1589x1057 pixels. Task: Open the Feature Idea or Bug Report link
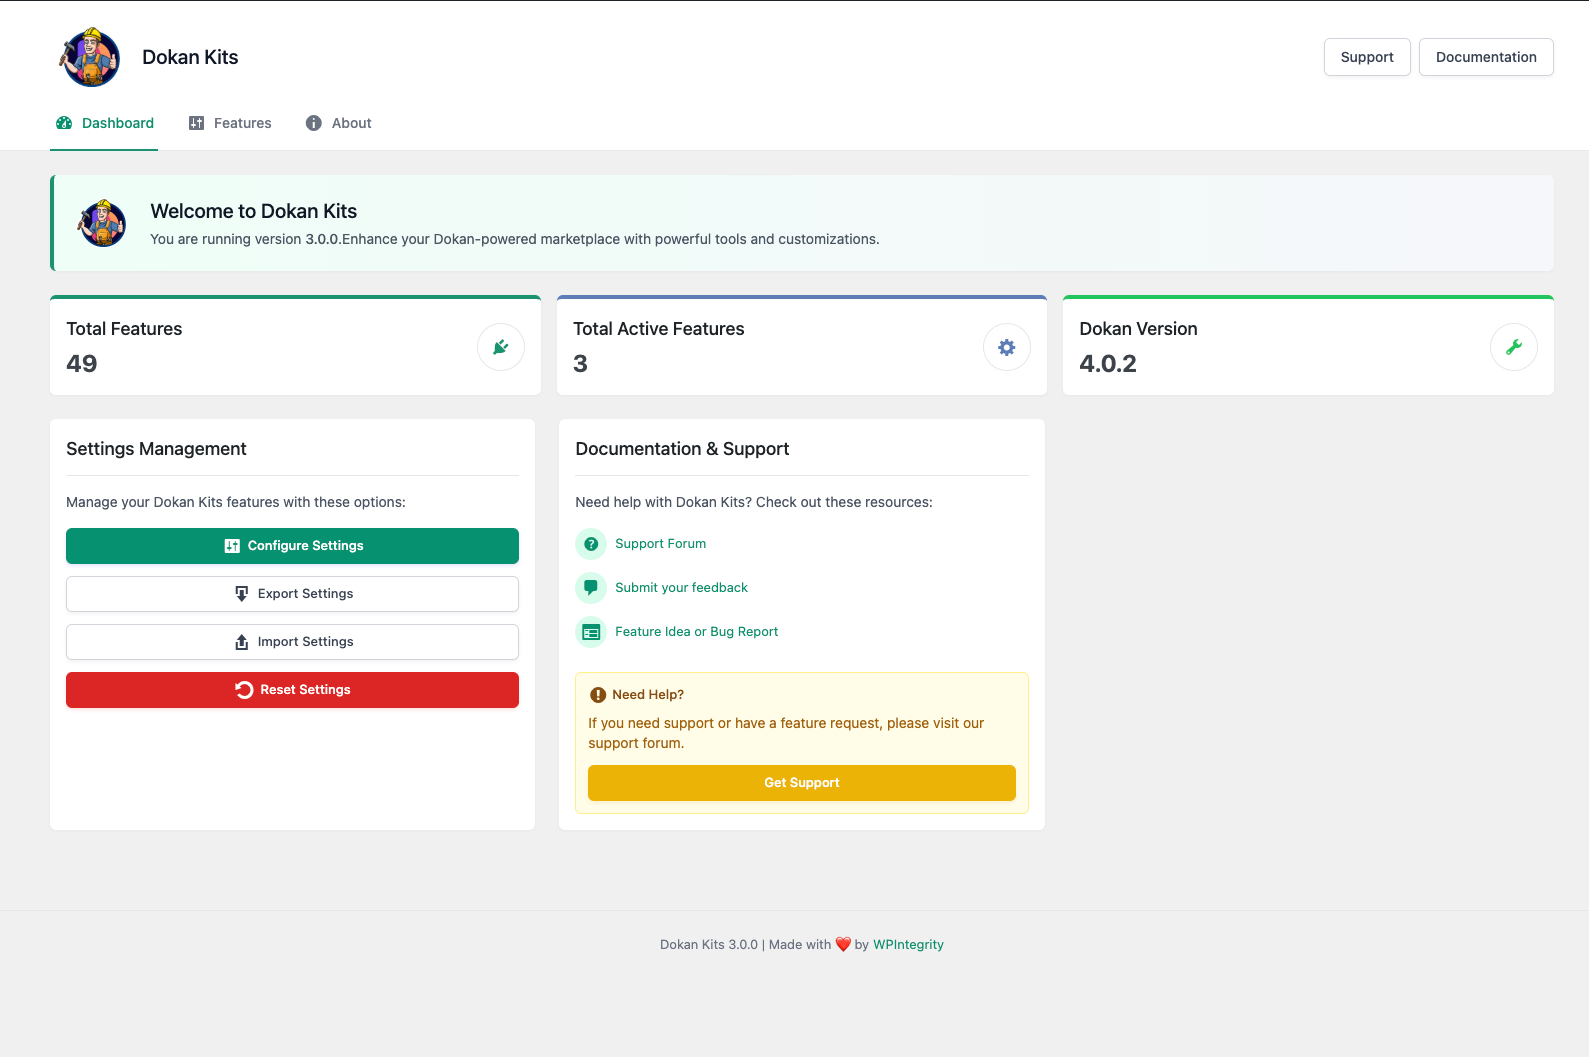tap(696, 632)
